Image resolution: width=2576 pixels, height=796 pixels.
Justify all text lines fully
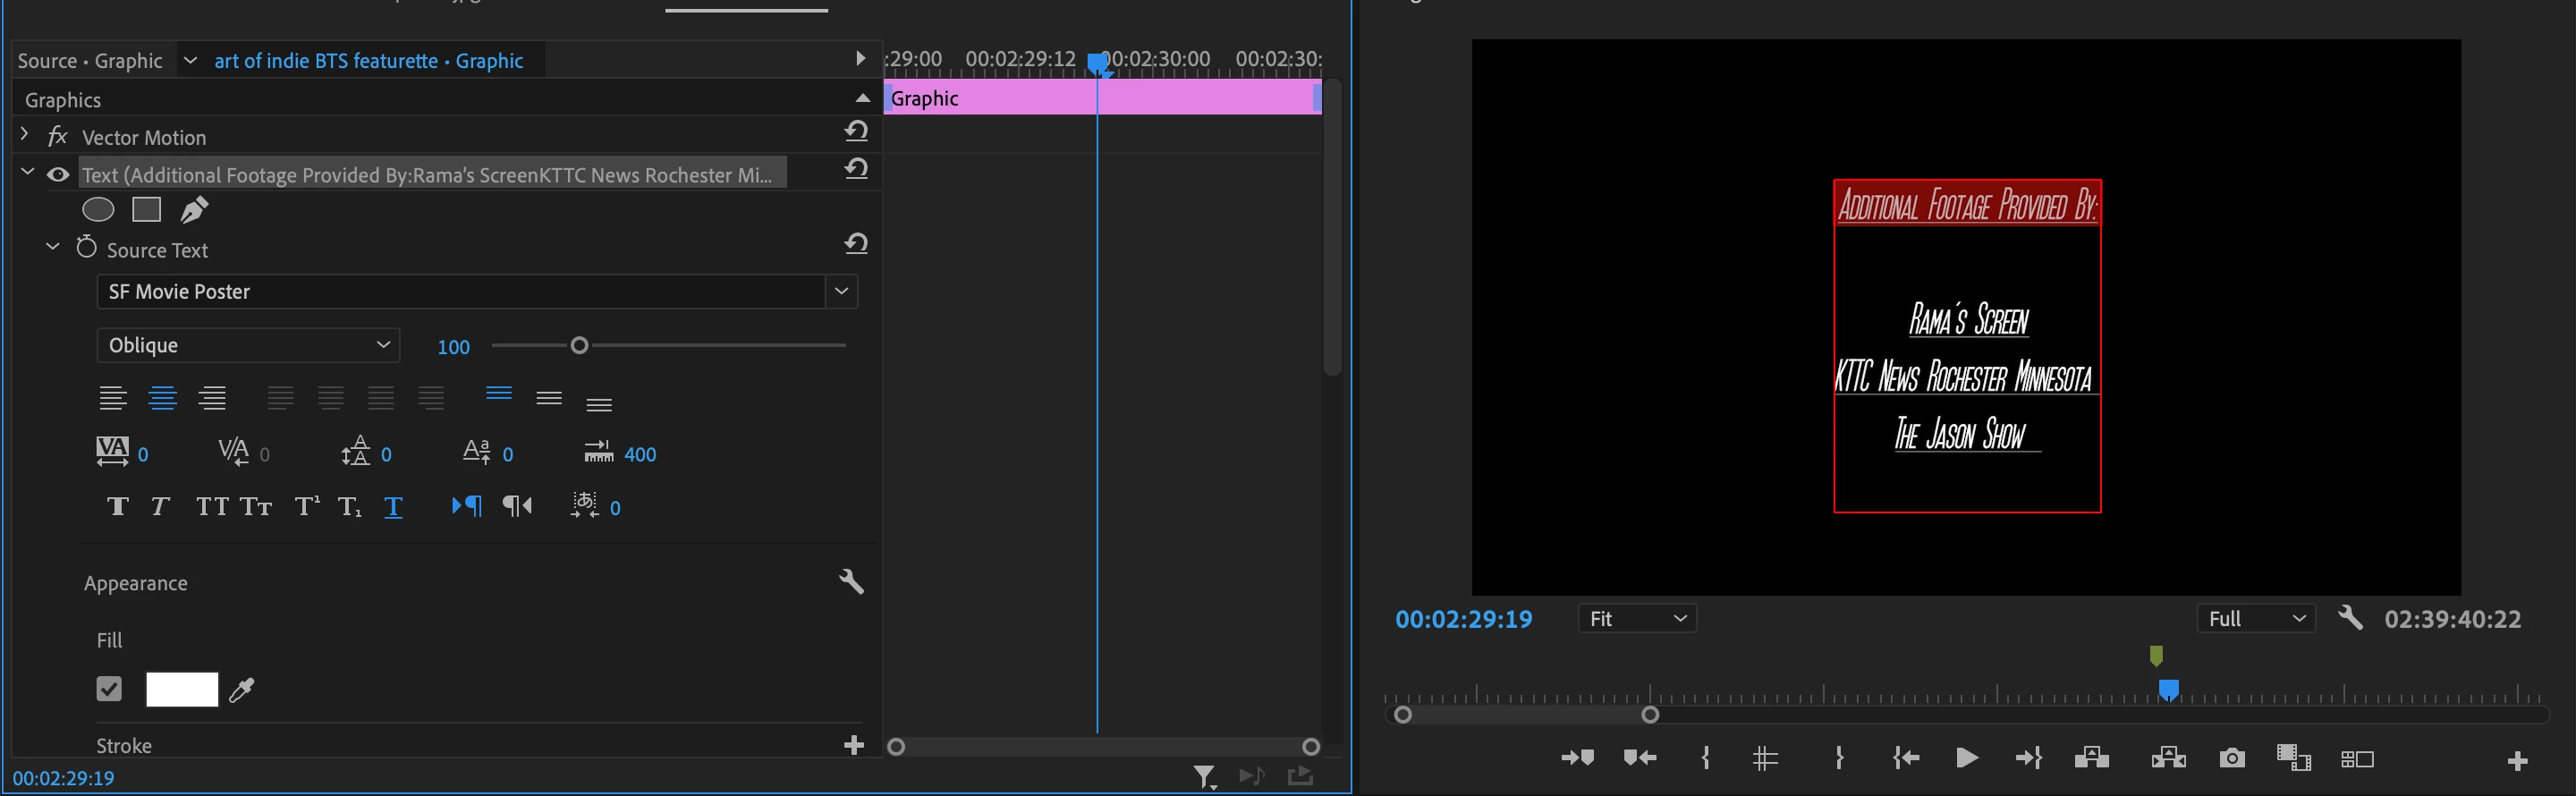point(431,398)
